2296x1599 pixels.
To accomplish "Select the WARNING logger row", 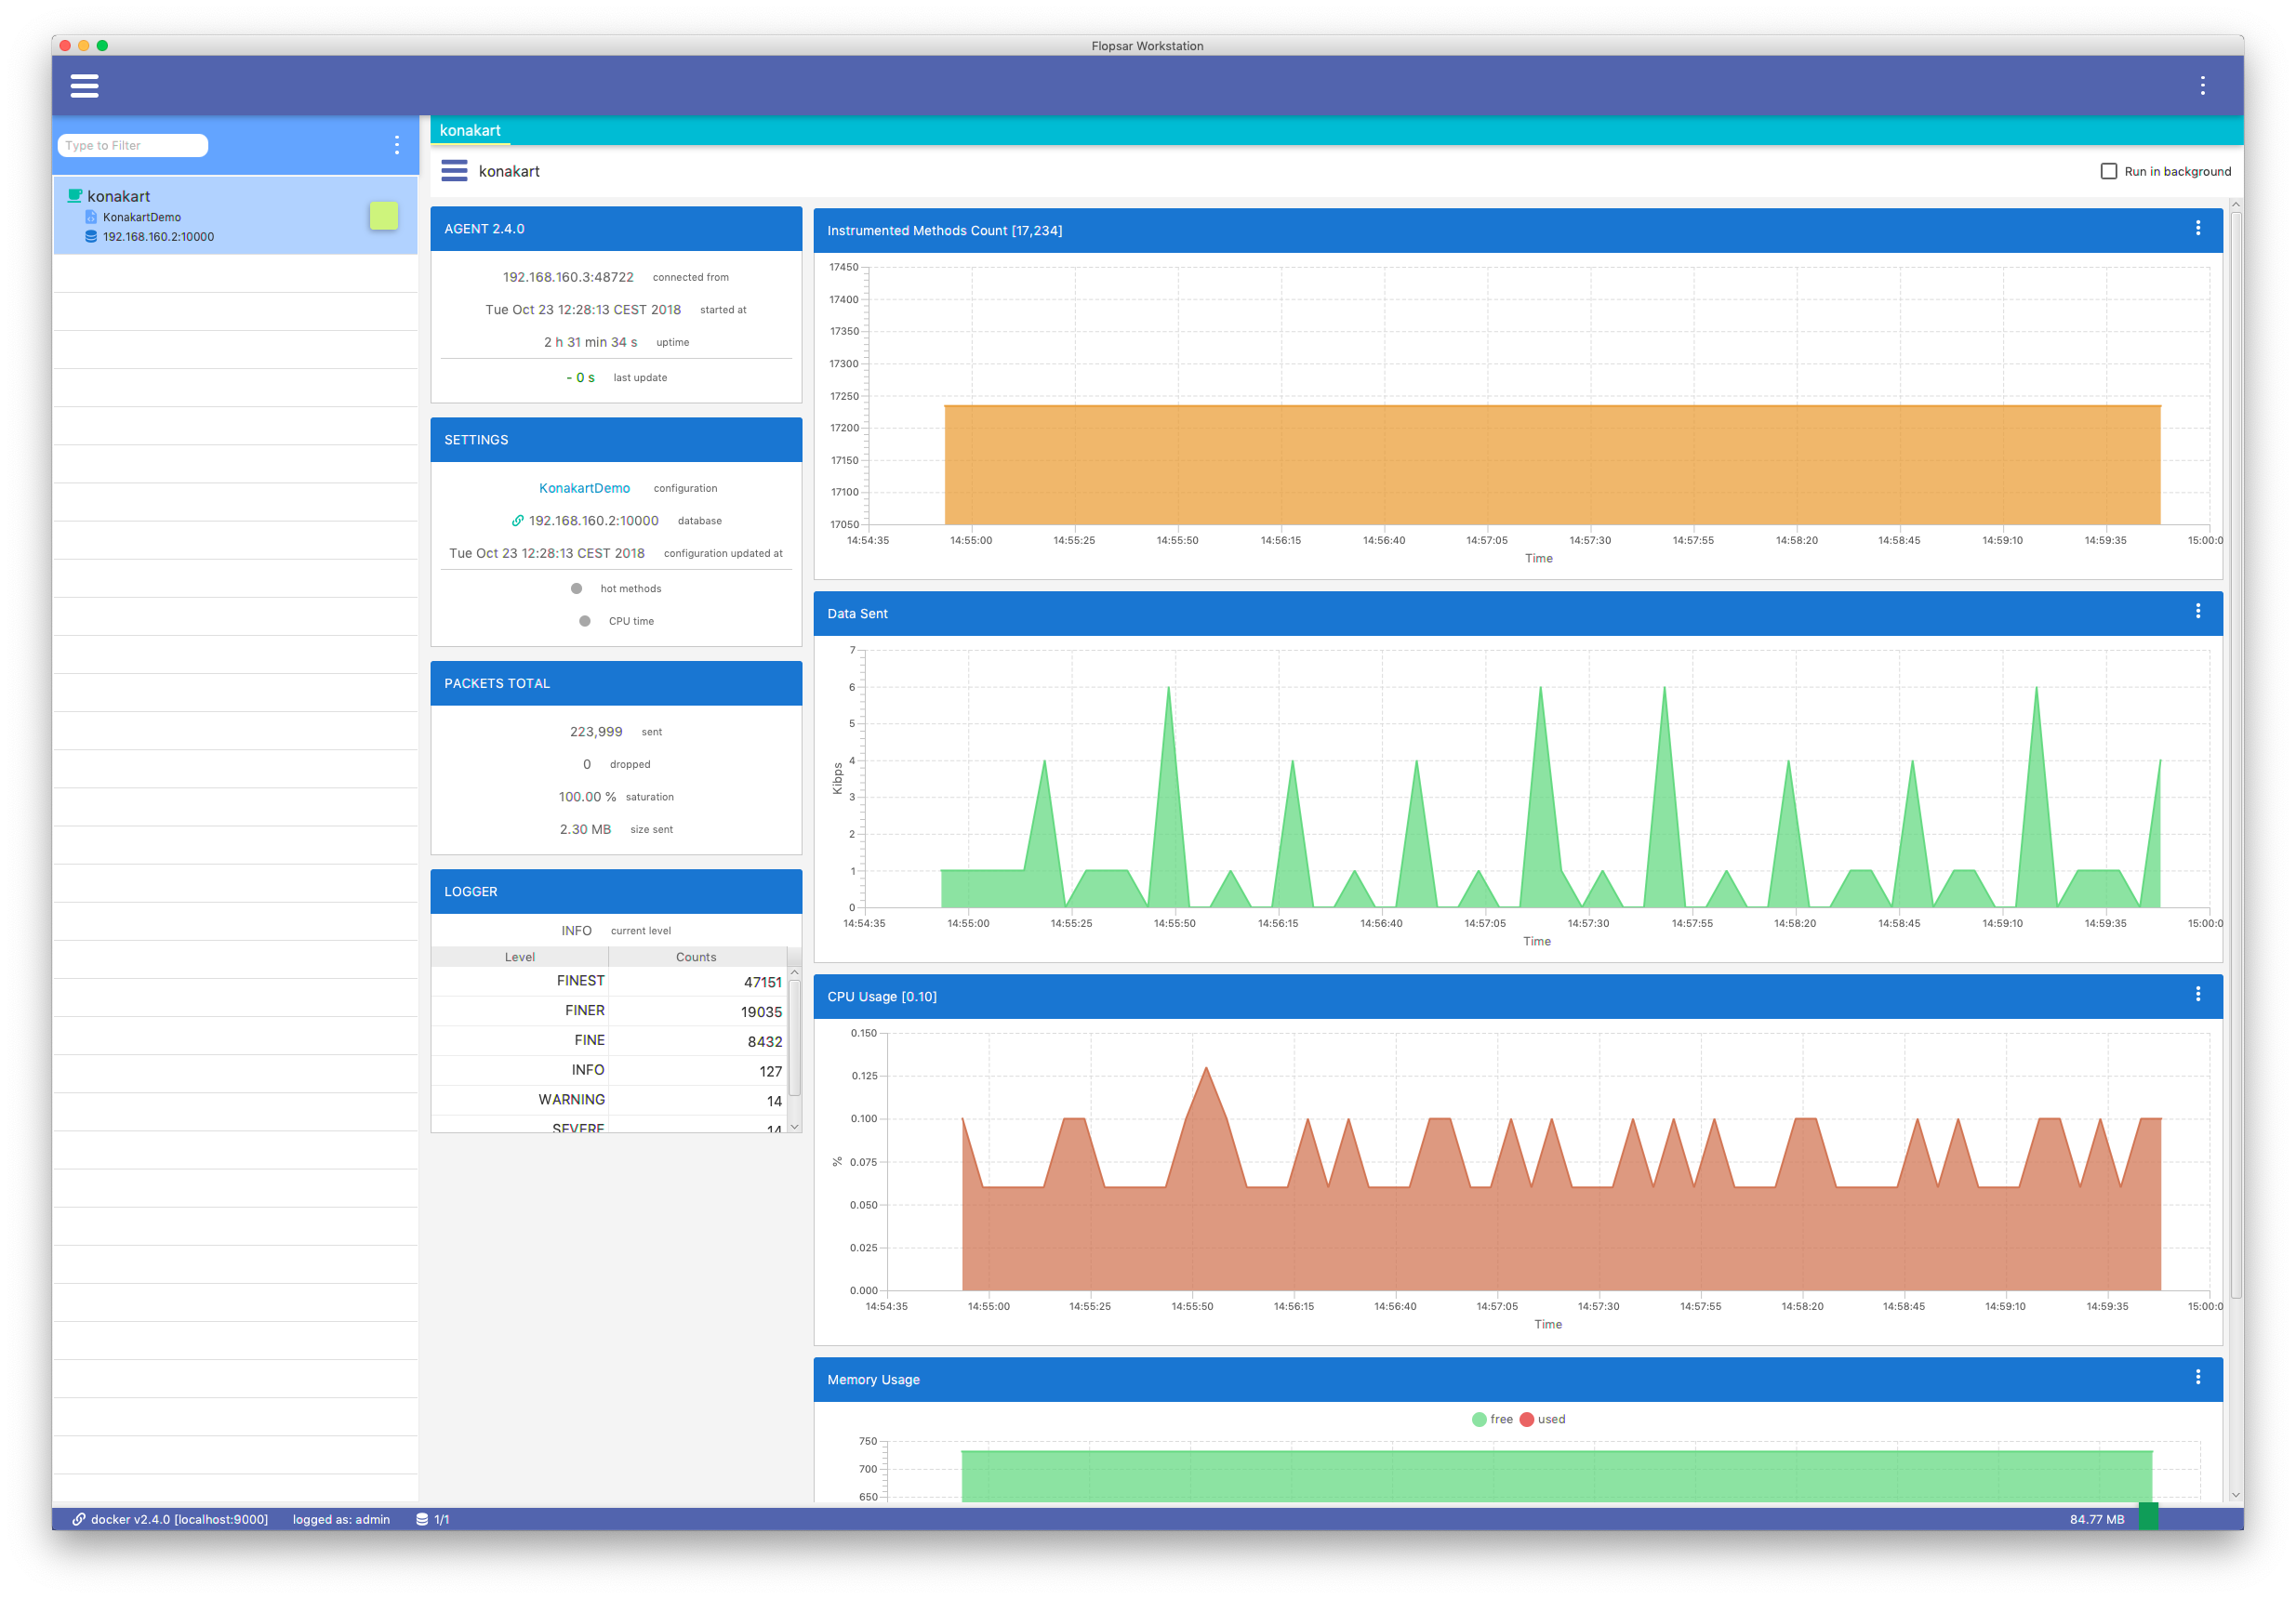I will click(x=609, y=1100).
